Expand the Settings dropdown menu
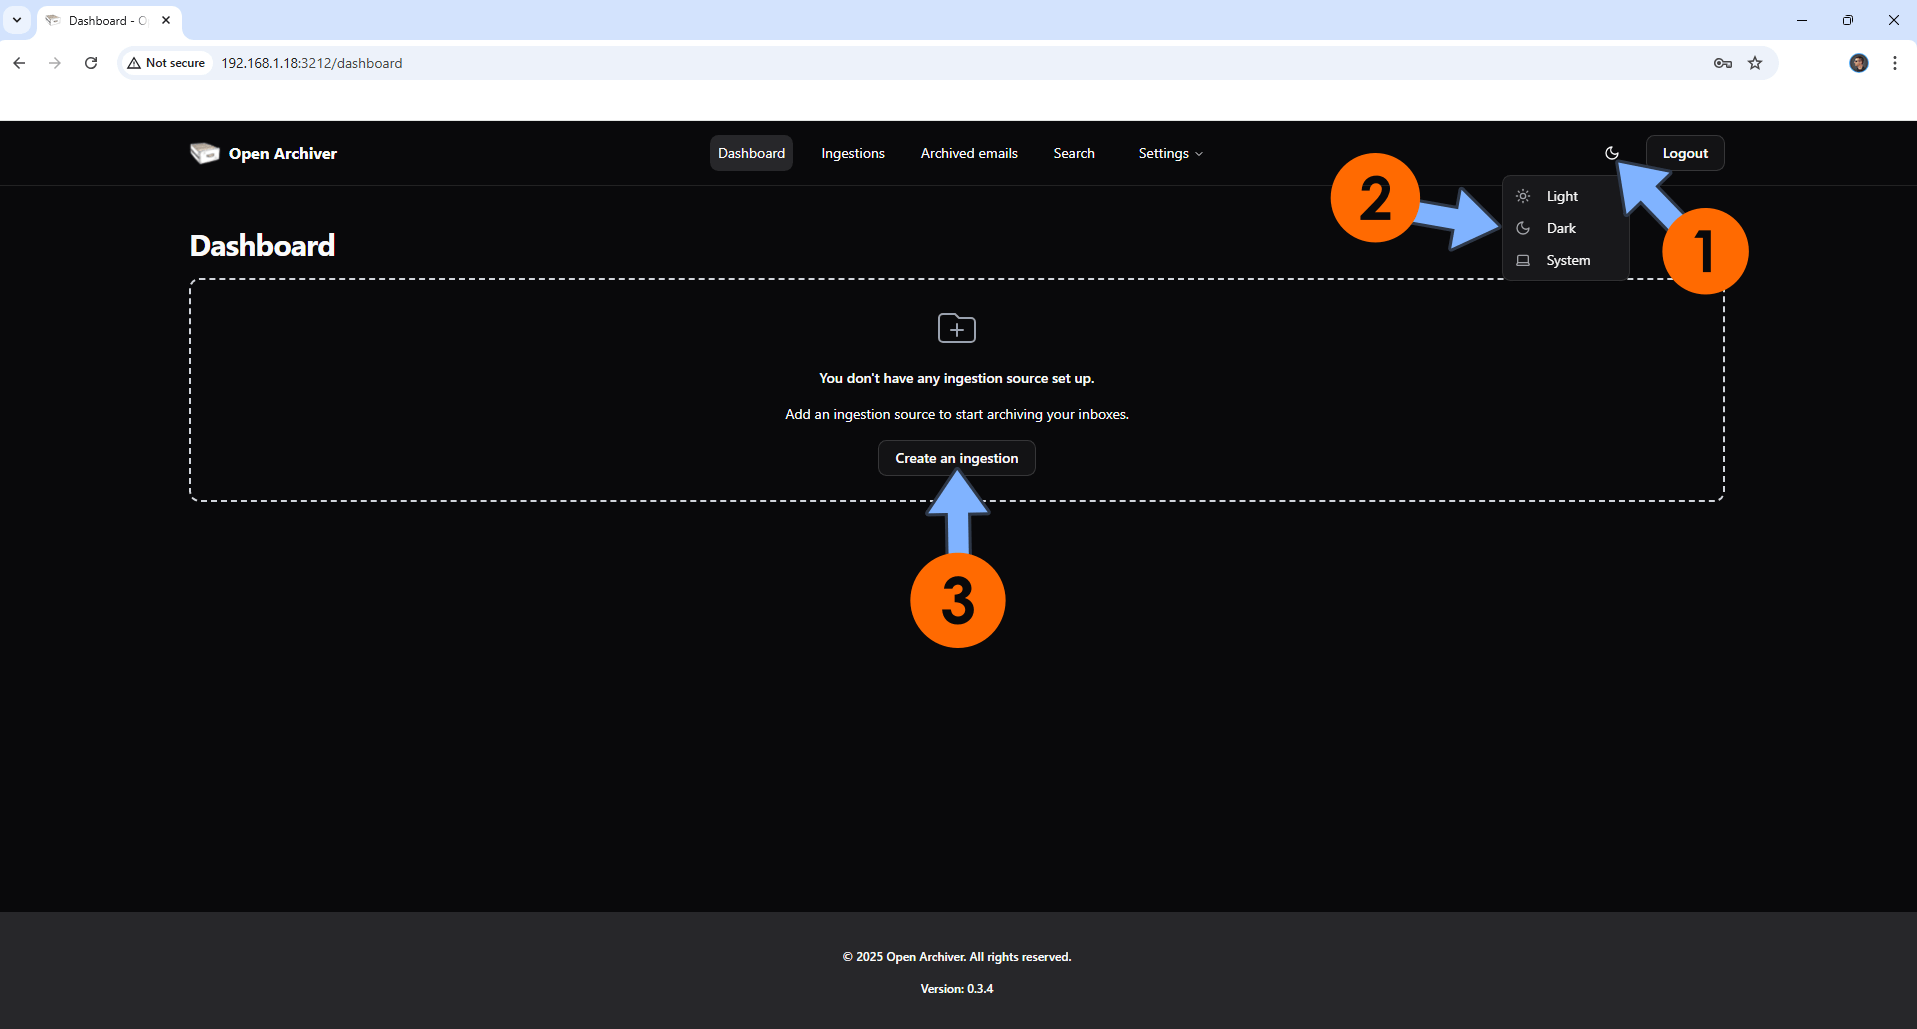This screenshot has height=1029, width=1917. [x=1170, y=153]
